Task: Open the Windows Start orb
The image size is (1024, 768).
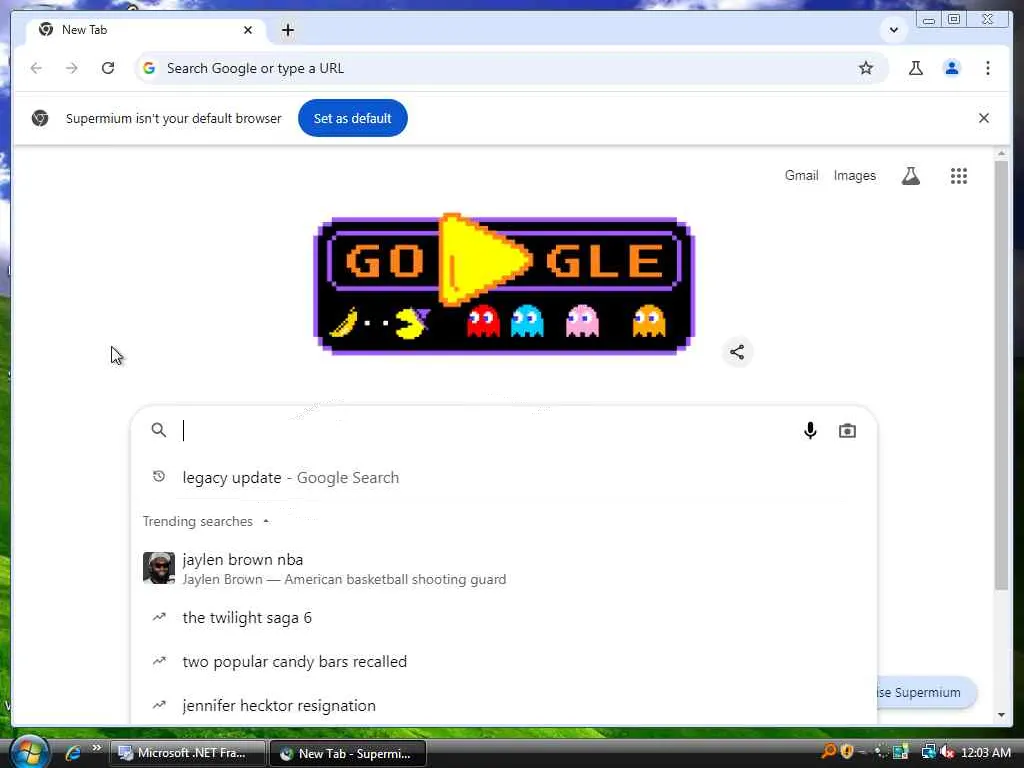Action: coord(29,752)
